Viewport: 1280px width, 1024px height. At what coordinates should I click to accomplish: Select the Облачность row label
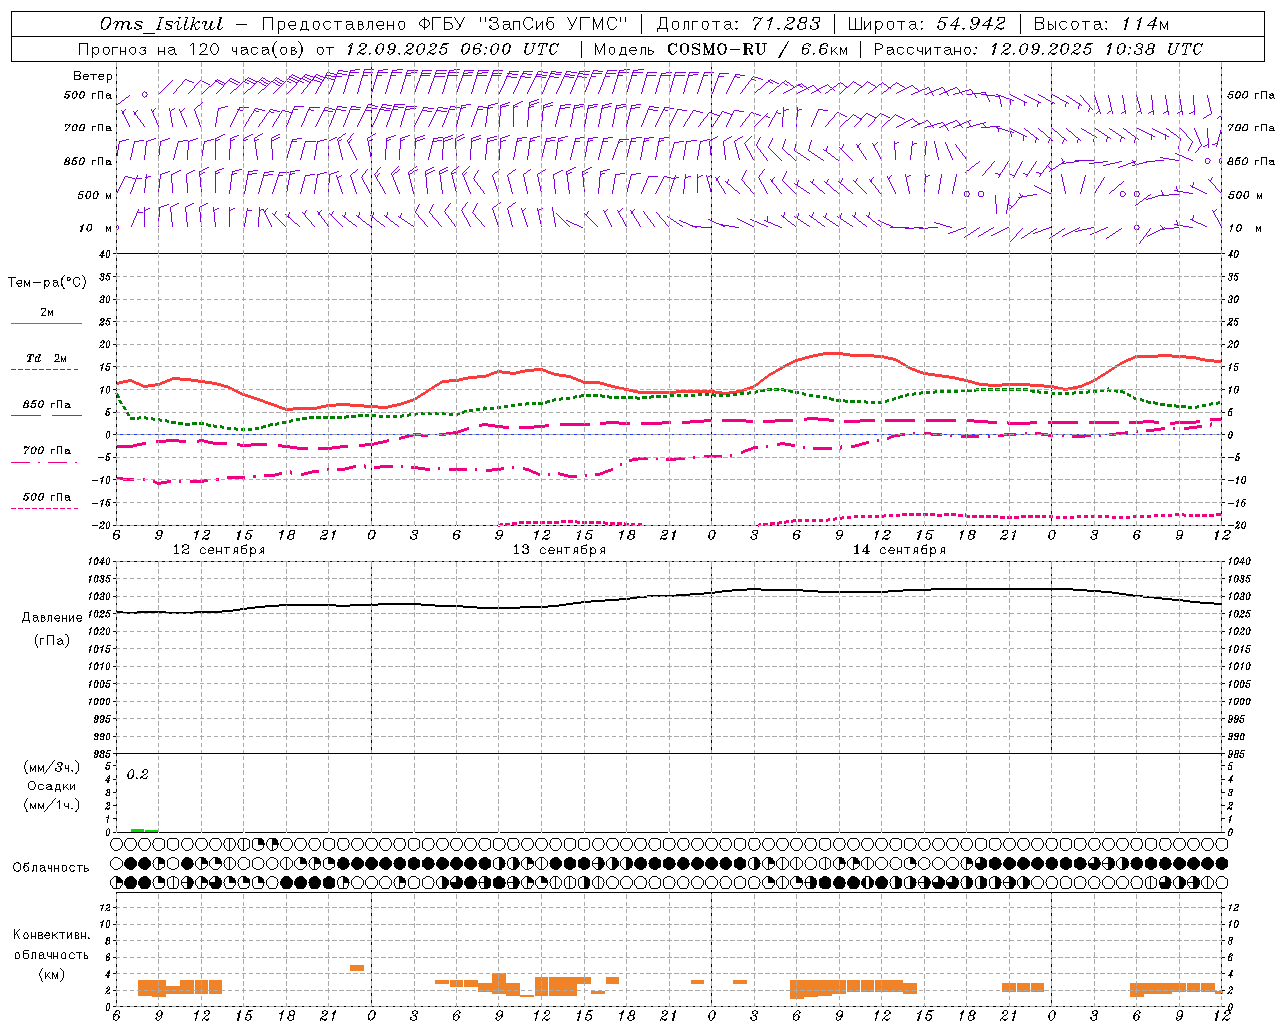[x=51, y=867]
